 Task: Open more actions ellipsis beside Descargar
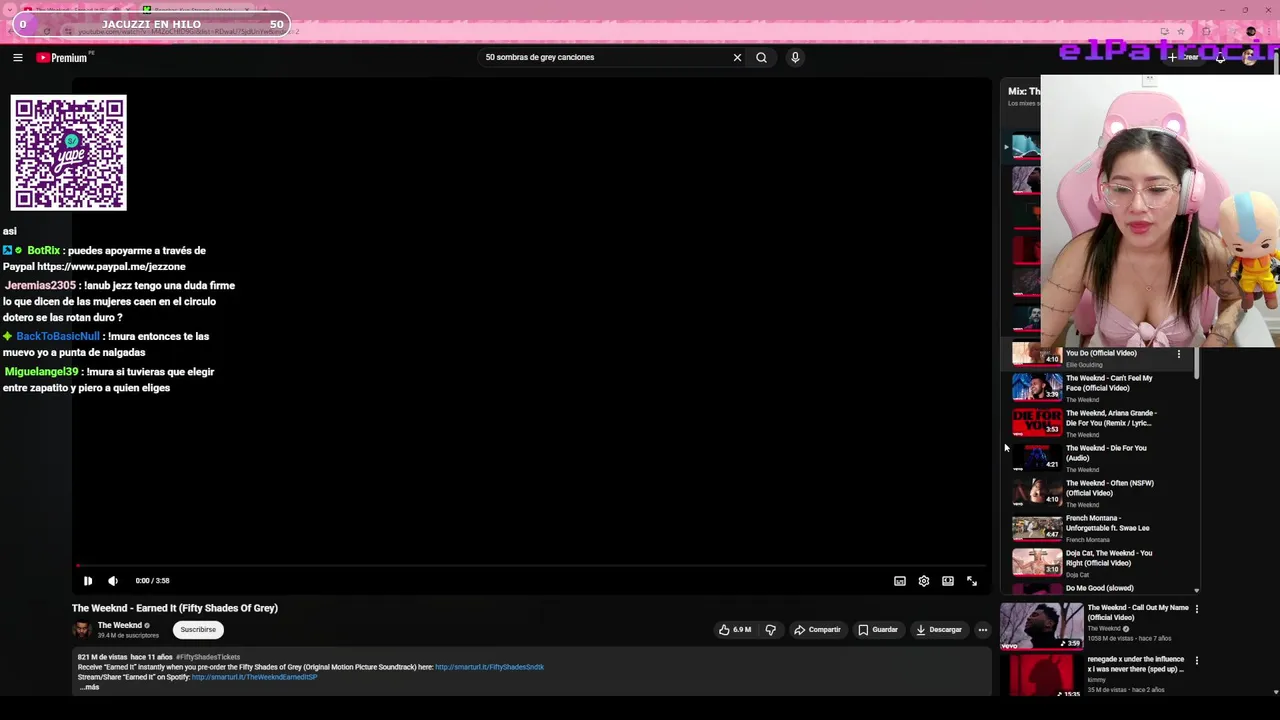click(983, 630)
